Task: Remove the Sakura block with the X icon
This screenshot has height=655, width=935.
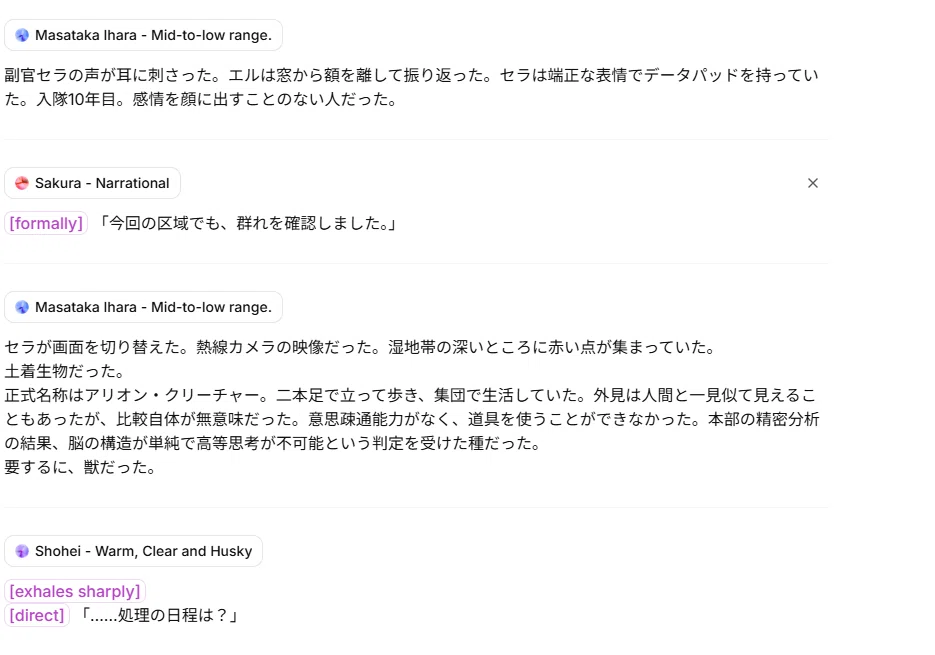Action: pyautogui.click(x=813, y=183)
